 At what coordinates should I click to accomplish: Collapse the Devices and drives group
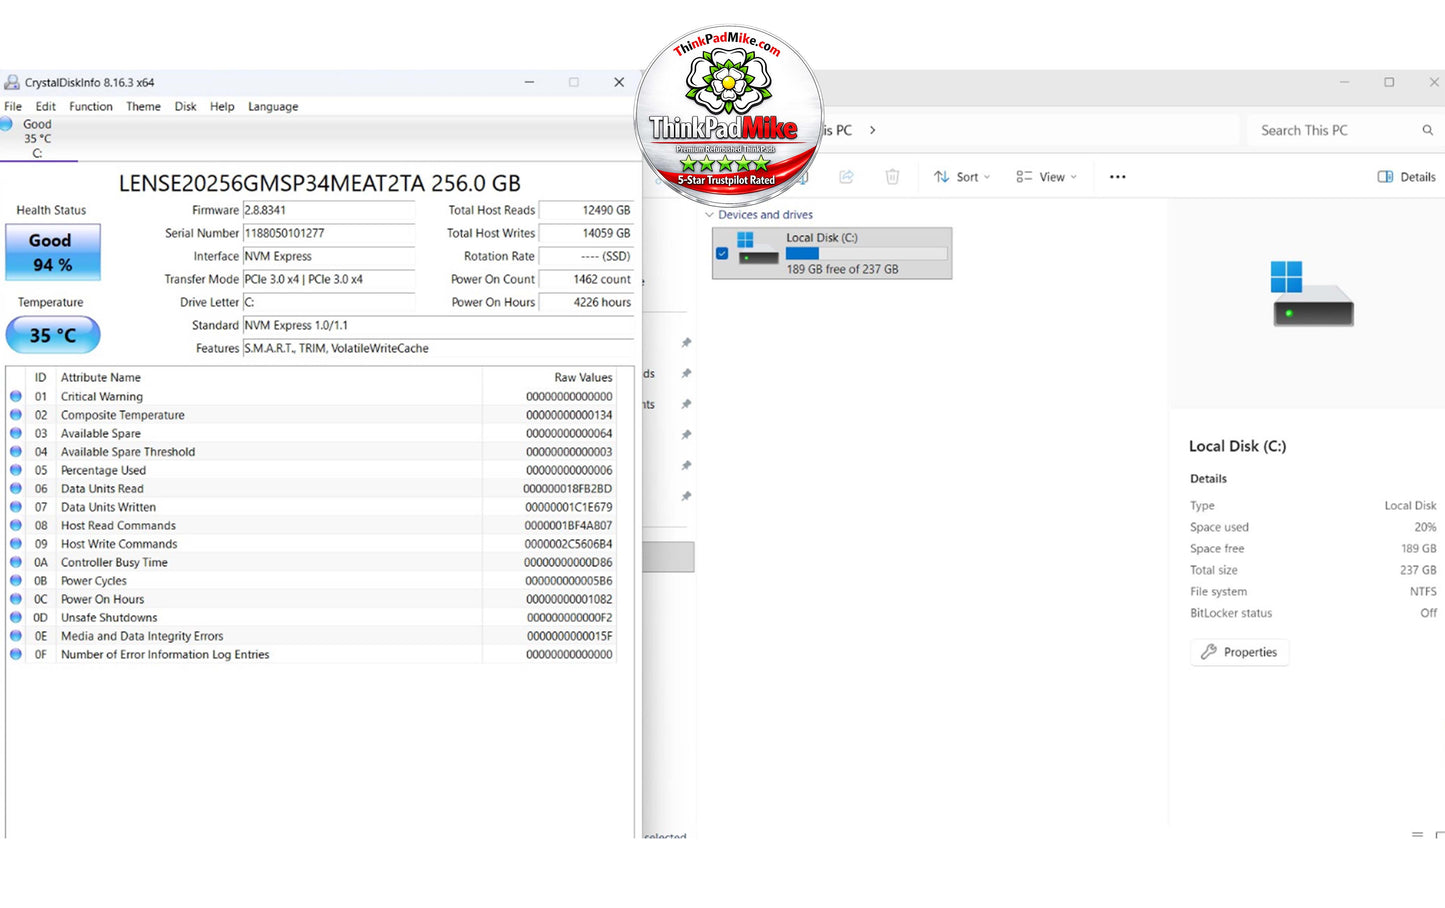tap(709, 215)
